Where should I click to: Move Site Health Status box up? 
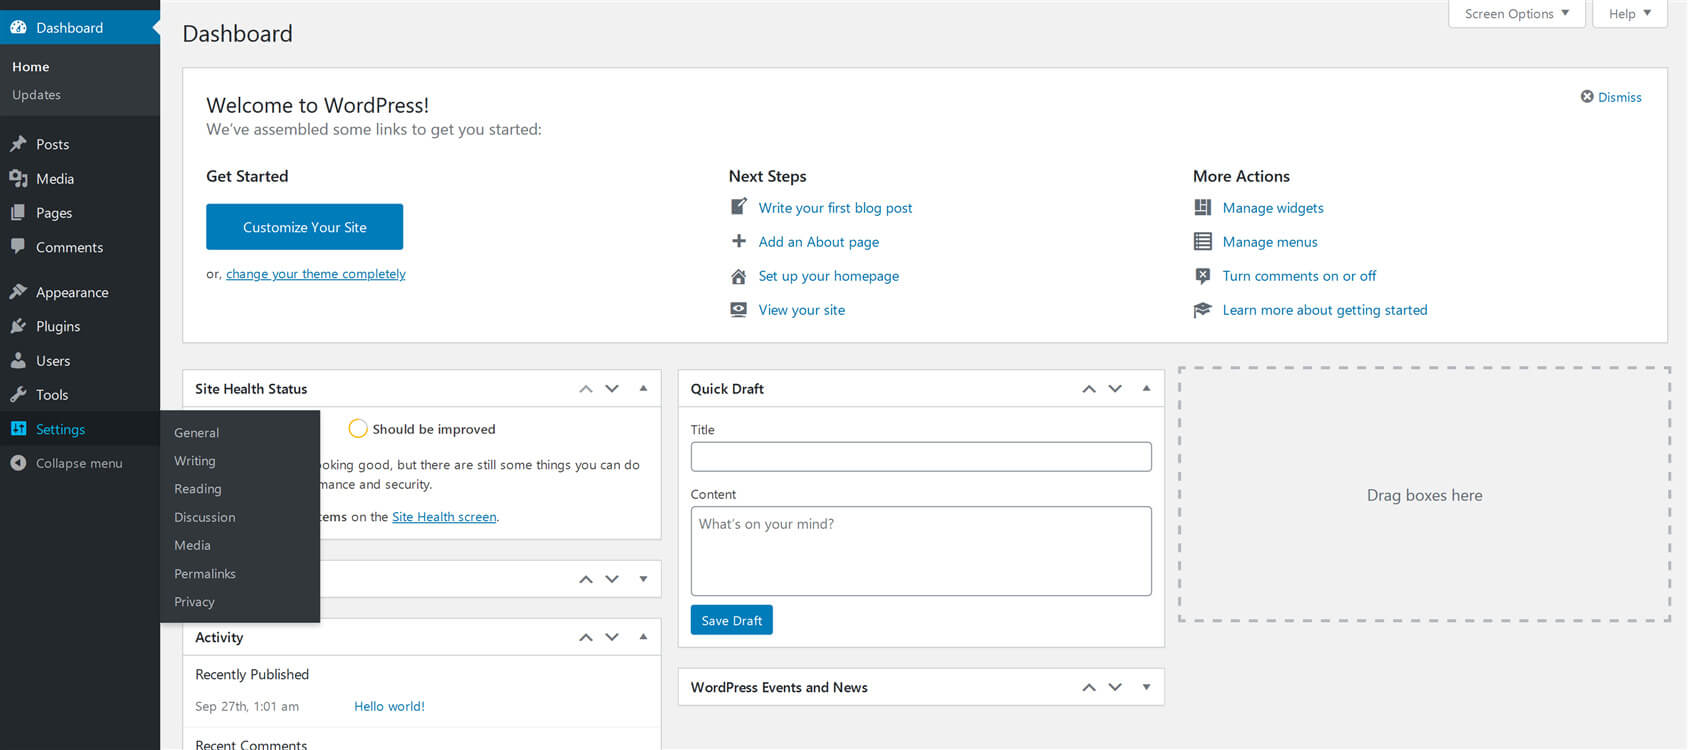[x=586, y=389]
